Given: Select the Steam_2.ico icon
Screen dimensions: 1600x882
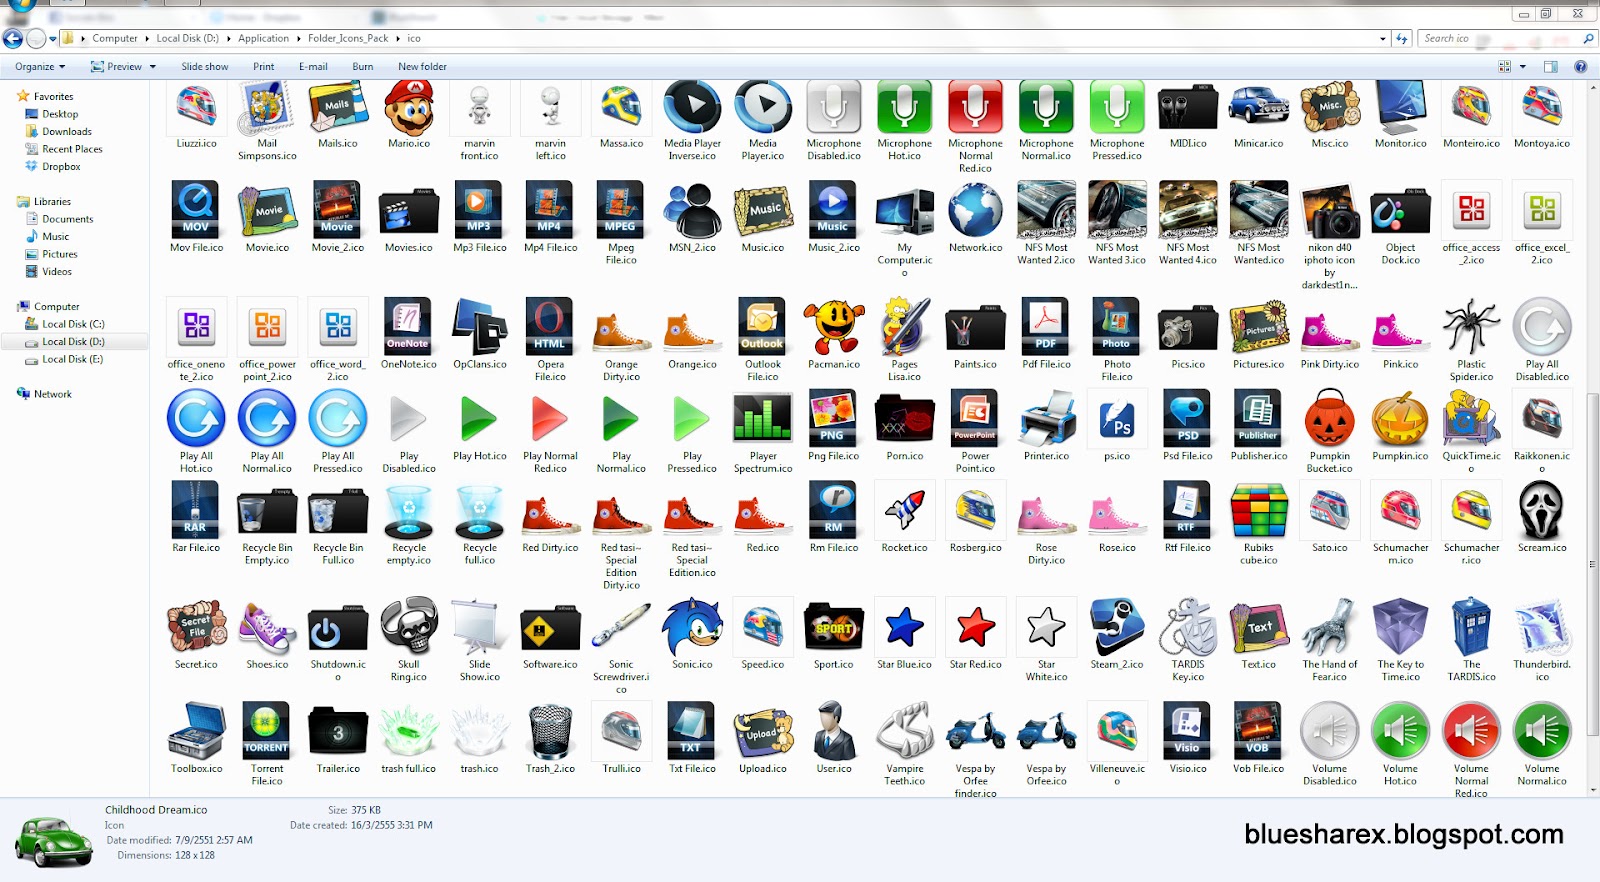Looking at the screenshot, I should [1117, 627].
